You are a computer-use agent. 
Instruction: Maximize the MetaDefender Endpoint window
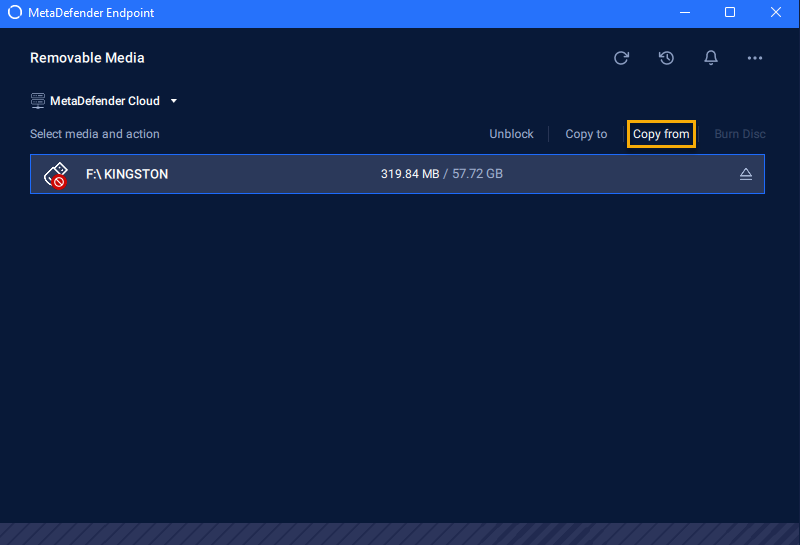(x=730, y=12)
